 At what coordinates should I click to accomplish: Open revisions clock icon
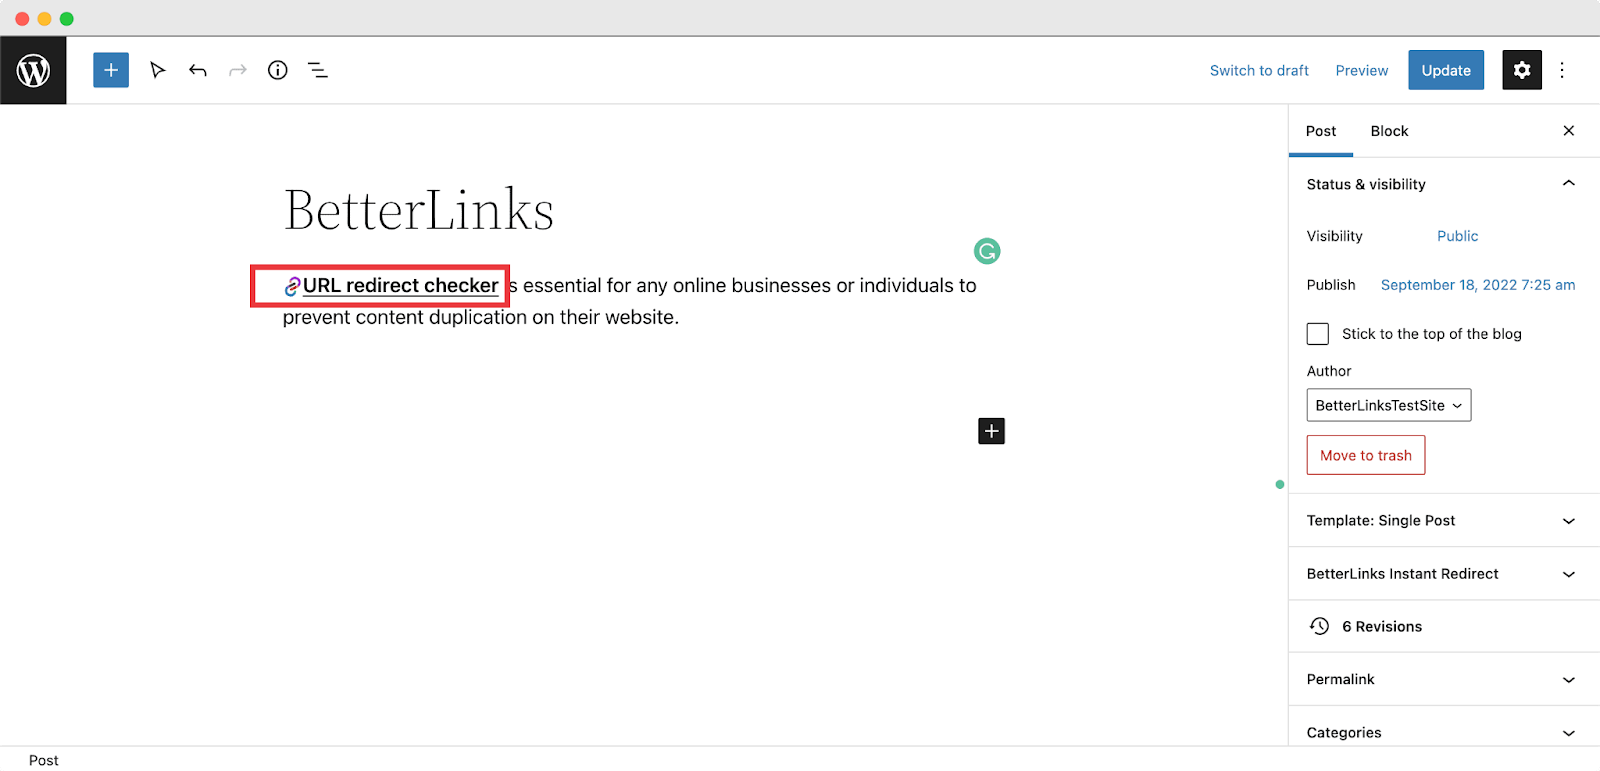click(x=1320, y=626)
